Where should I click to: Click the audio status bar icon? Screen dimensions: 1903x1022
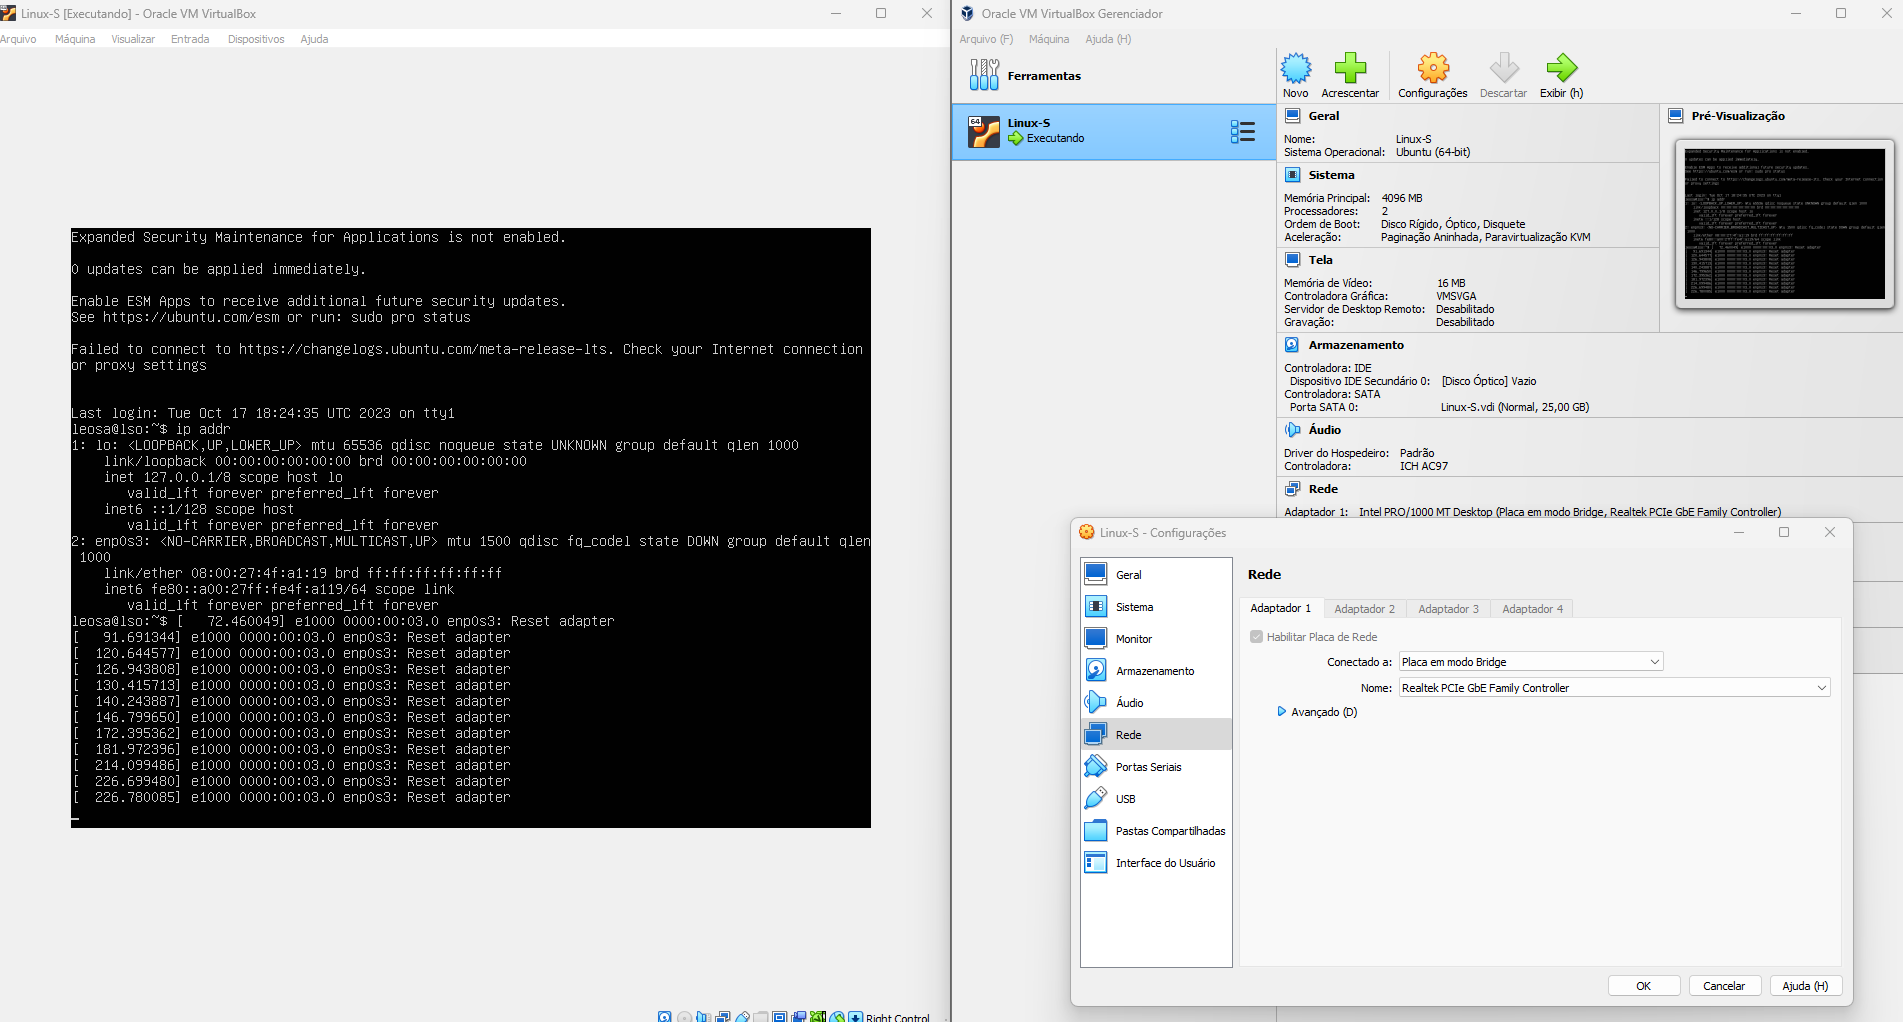pos(703,1016)
